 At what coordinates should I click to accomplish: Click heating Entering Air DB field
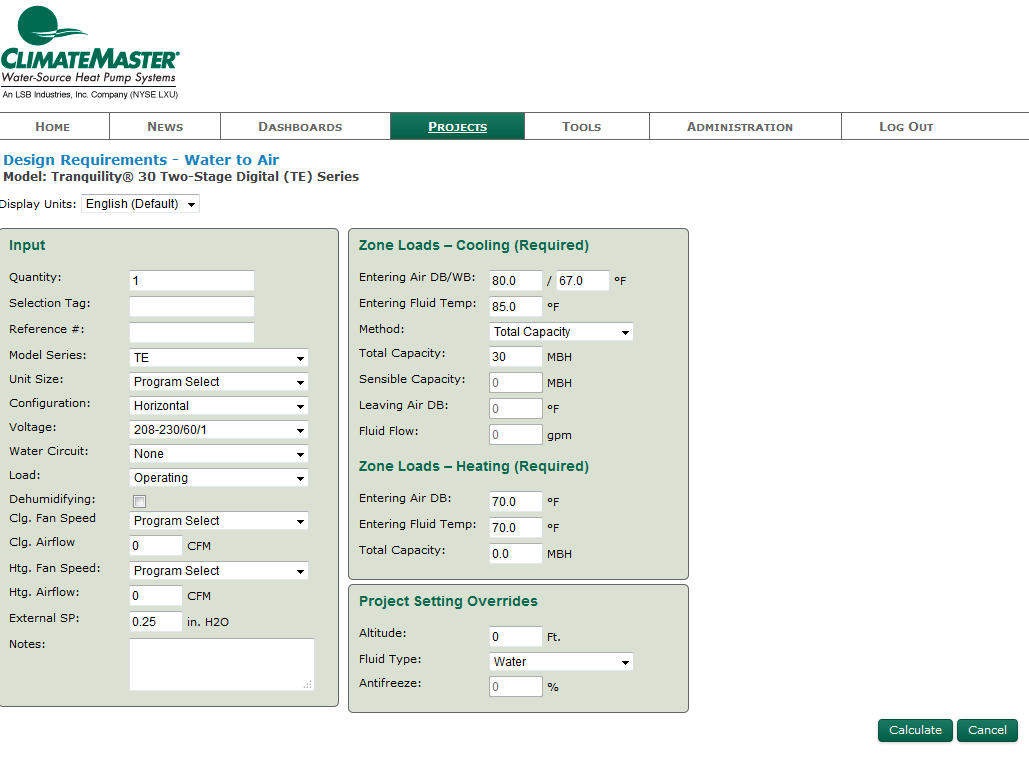[x=516, y=501]
